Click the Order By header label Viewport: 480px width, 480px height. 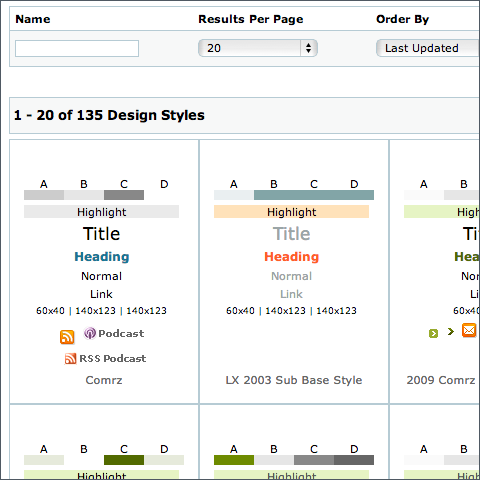402,19
